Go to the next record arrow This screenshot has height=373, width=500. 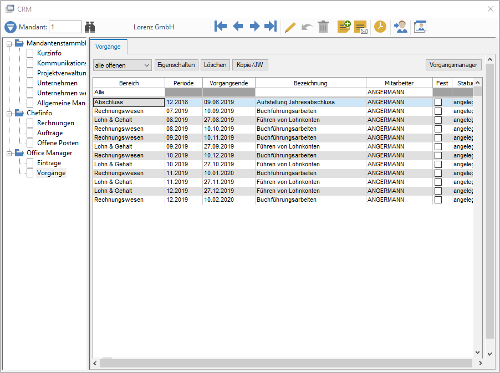tap(255, 26)
